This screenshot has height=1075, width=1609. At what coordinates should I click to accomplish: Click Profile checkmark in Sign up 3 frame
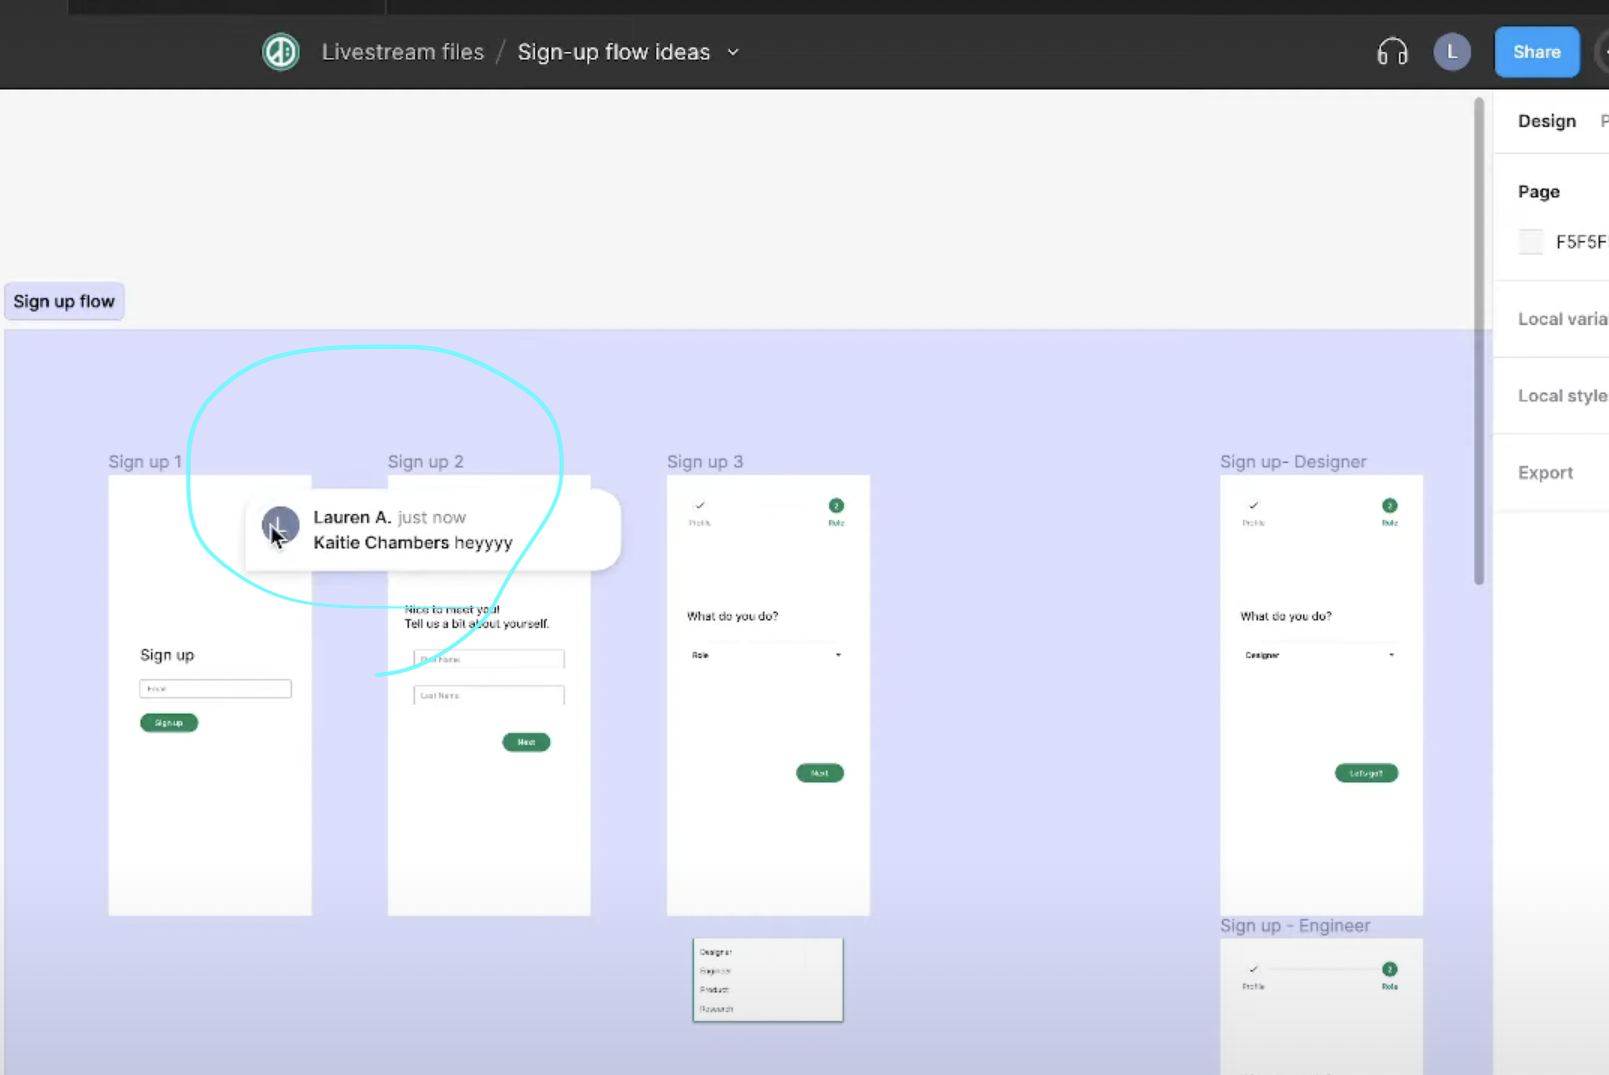coord(700,506)
